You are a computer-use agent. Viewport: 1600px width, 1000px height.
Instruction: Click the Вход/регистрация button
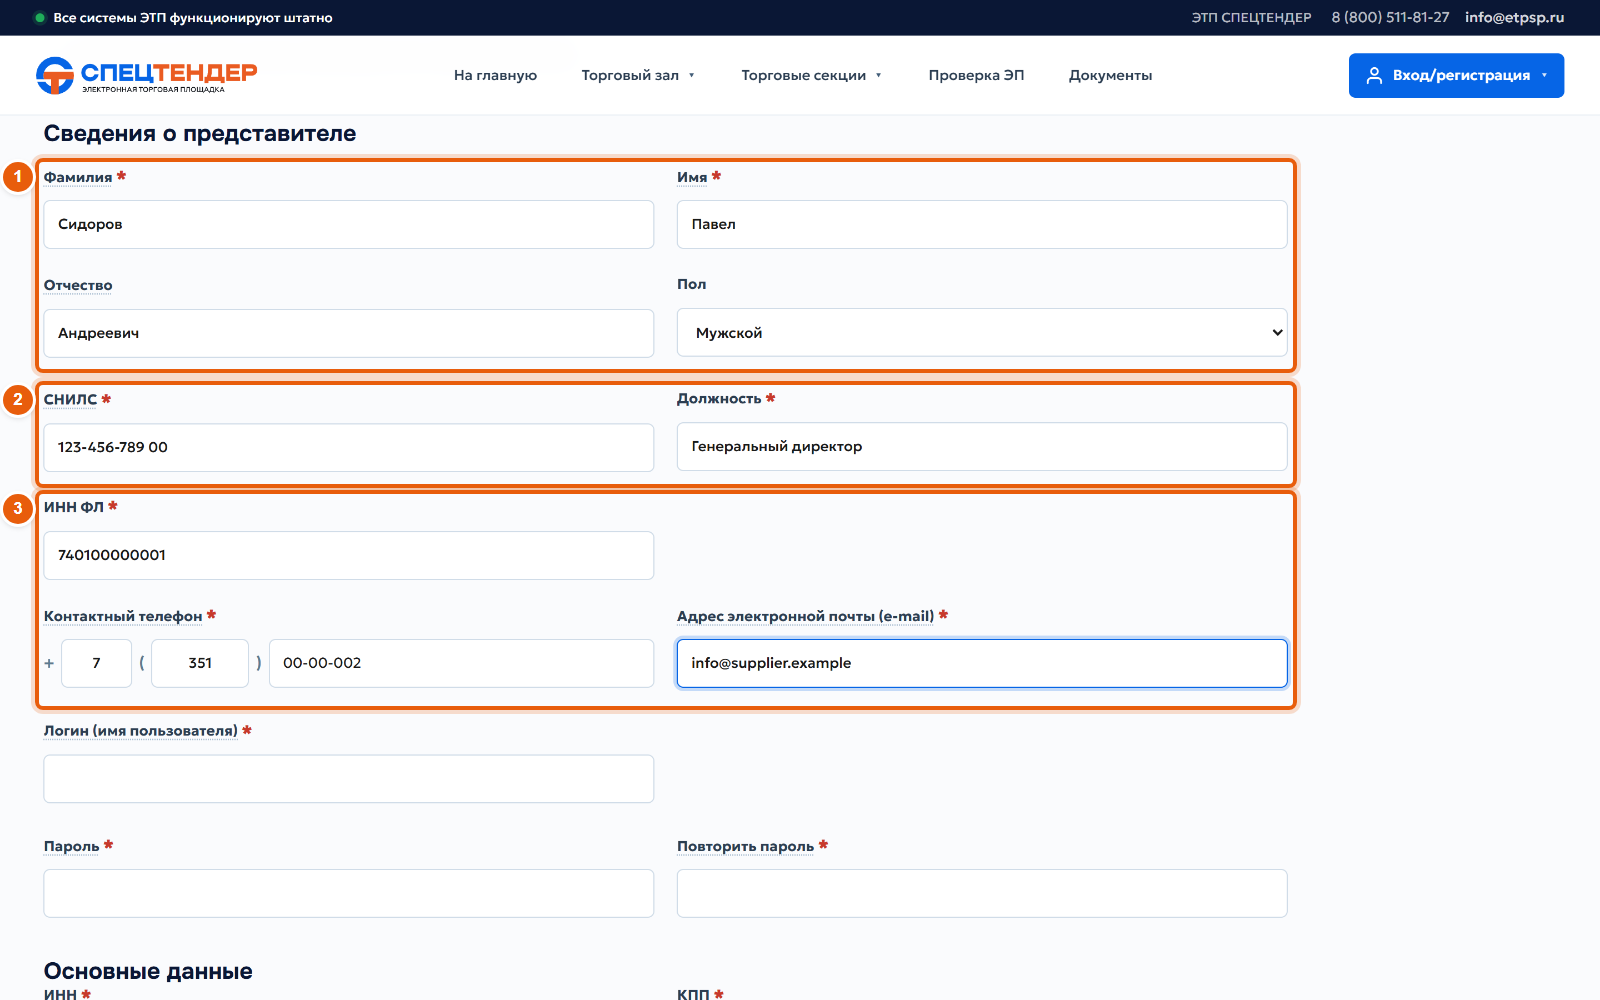pos(1456,75)
